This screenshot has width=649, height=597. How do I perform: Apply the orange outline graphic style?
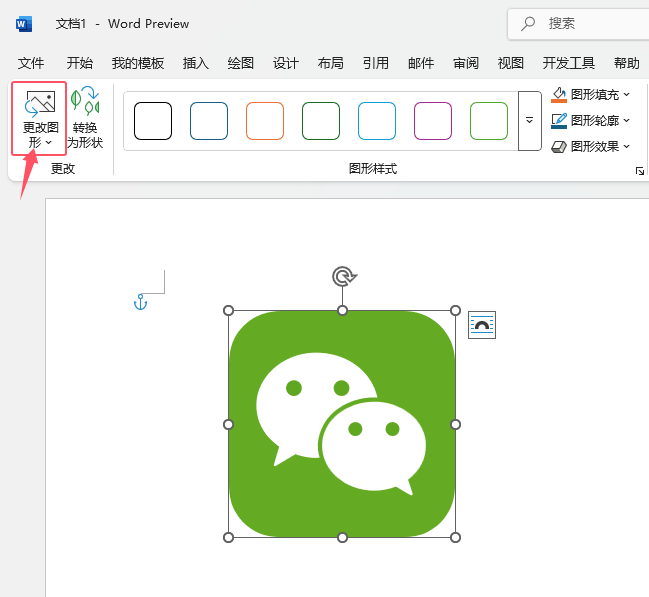tap(265, 121)
